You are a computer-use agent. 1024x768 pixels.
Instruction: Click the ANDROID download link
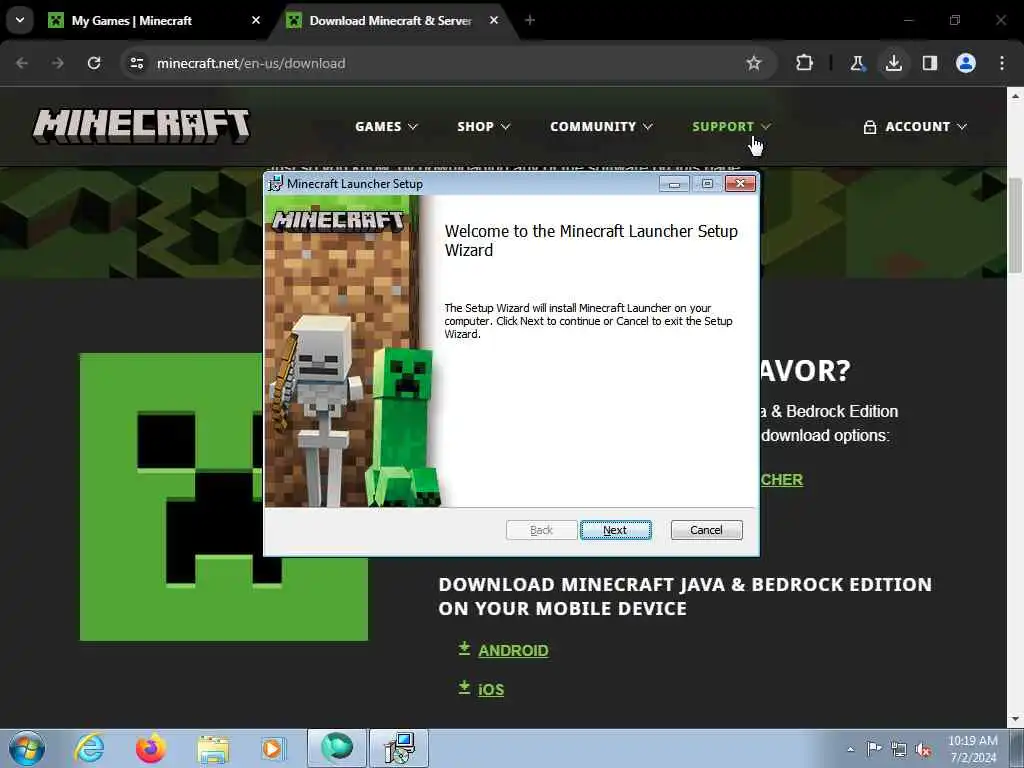[x=513, y=650]
